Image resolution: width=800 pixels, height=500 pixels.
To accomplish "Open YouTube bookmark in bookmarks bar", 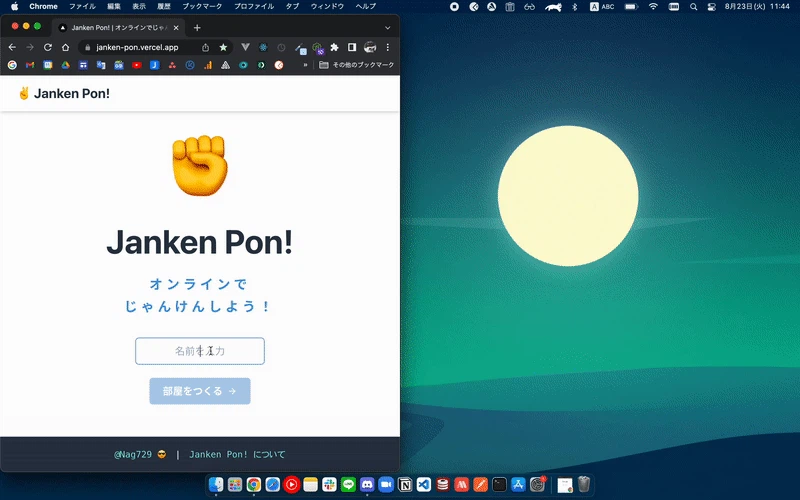I will point(136,65).
